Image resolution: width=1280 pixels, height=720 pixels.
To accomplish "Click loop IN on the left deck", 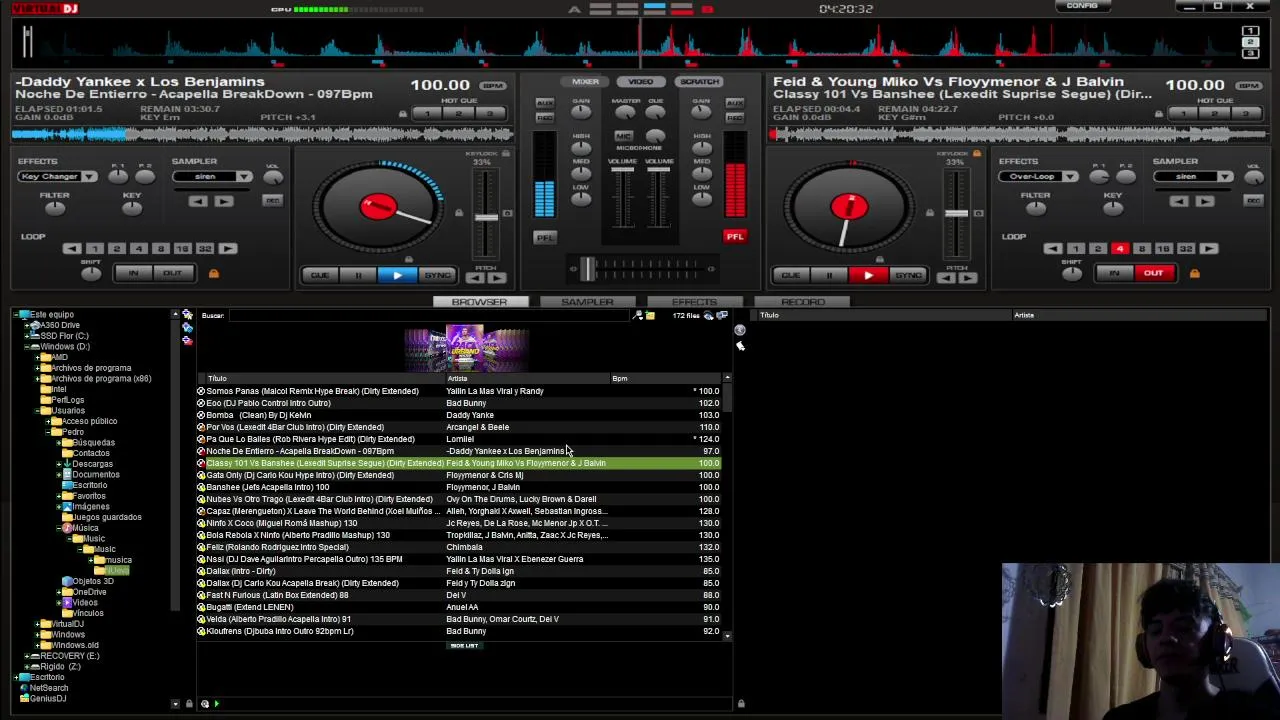I will [133, 273].
